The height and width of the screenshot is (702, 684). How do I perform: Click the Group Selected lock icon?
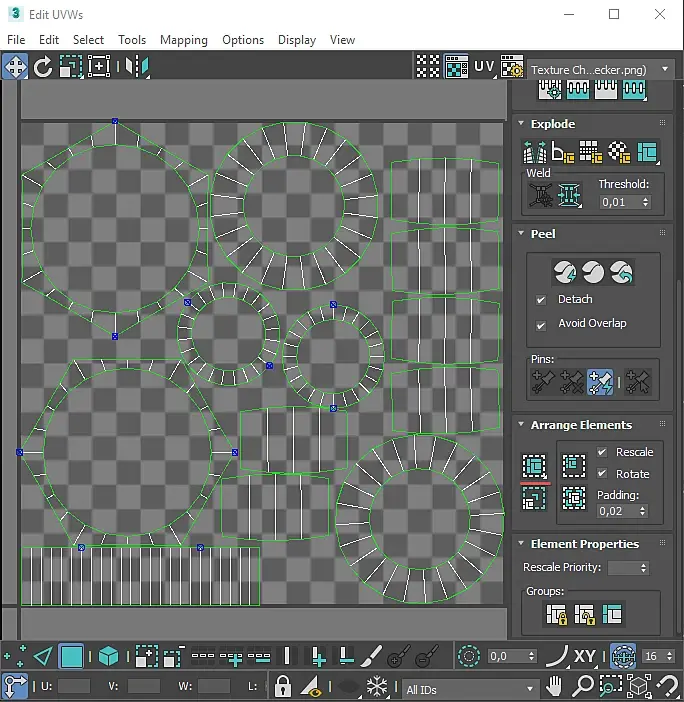[556, 614]
